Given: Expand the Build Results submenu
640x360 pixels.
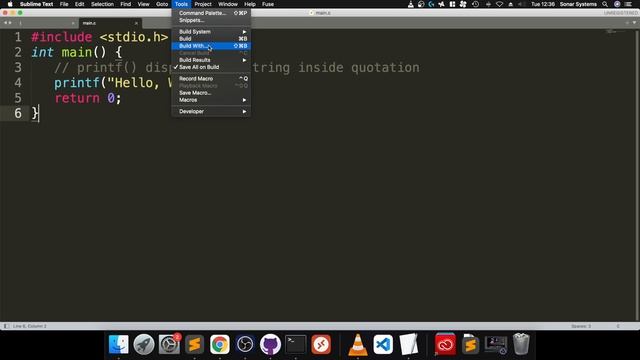Looking at the screenshot, I should tap(211, 60).
